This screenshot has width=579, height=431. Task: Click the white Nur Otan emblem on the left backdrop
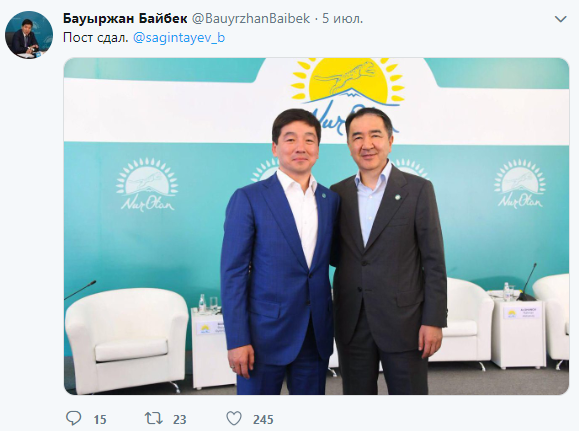click(x=147, y=185)
